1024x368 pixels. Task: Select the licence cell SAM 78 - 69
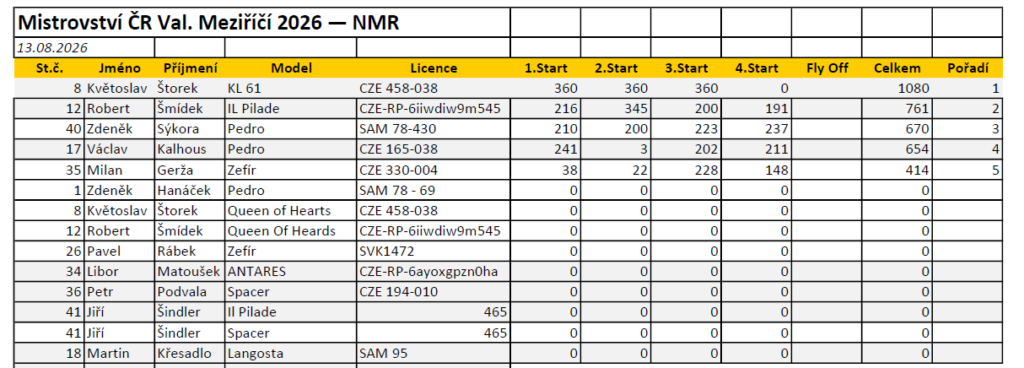[433, 191]
